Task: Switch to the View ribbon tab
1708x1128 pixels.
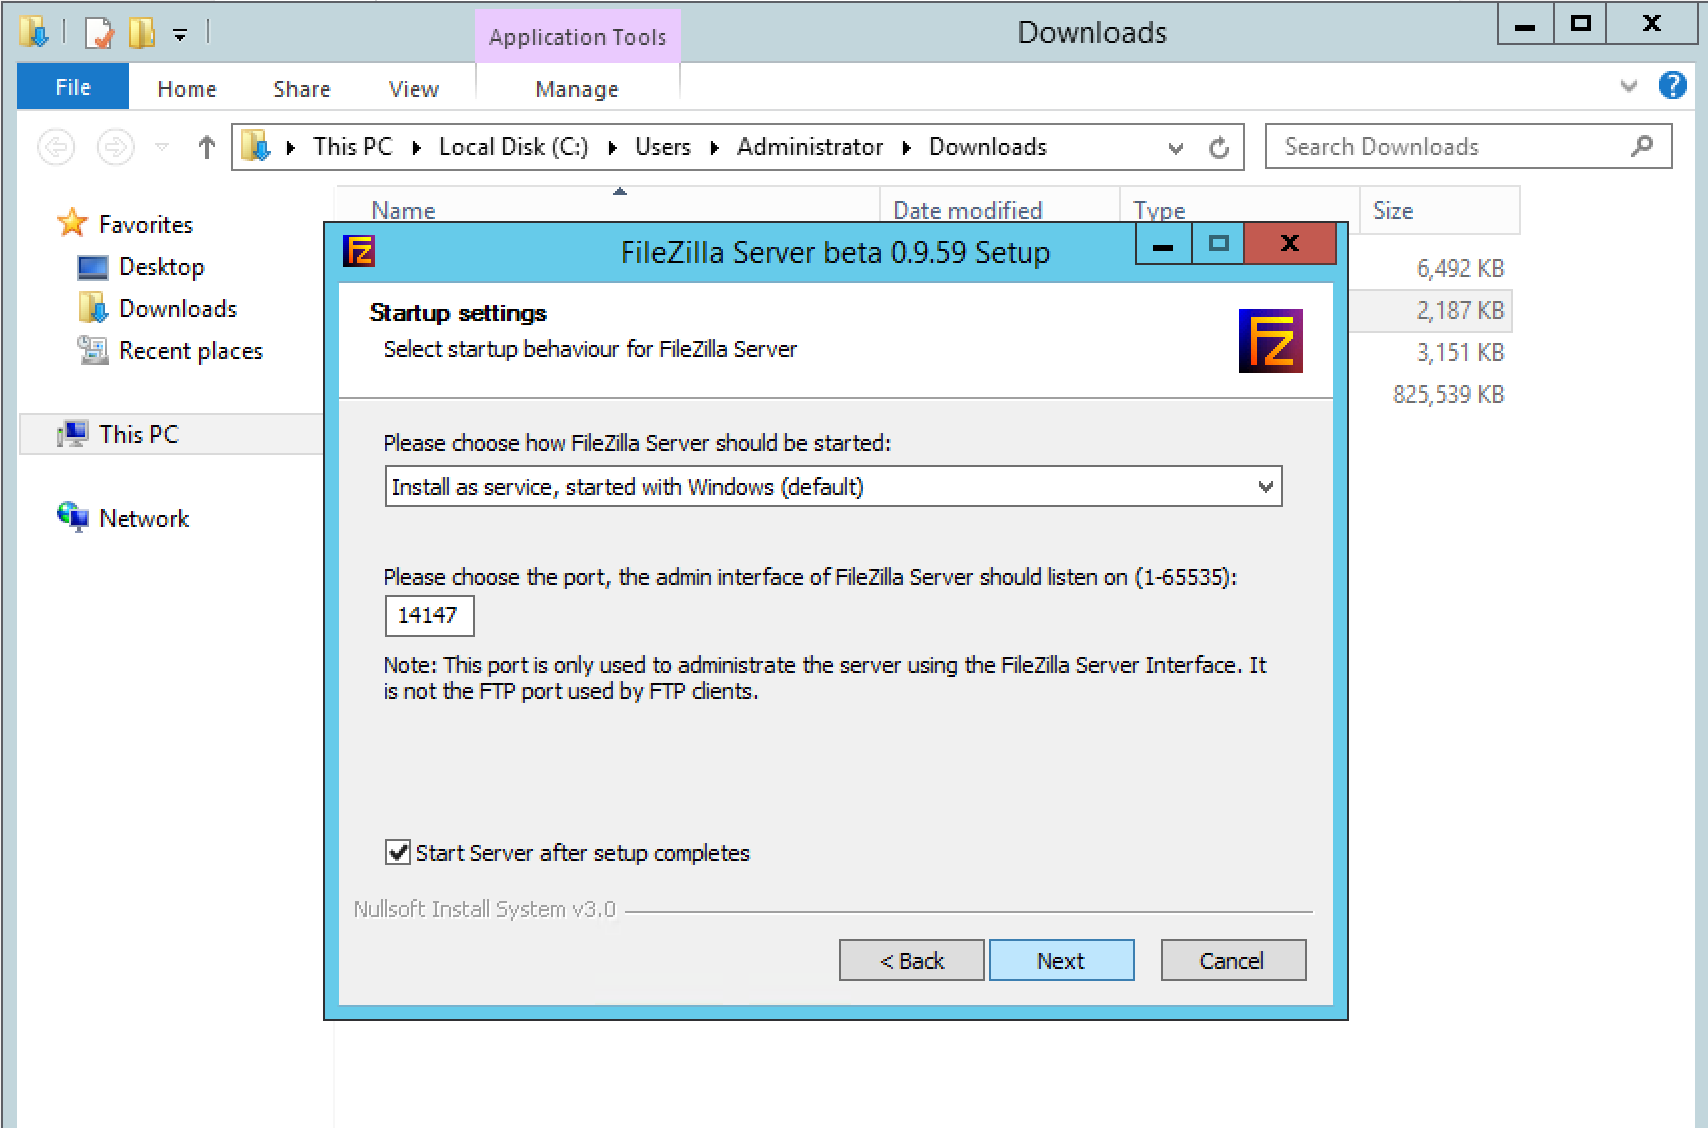Action: coord(413,88)
